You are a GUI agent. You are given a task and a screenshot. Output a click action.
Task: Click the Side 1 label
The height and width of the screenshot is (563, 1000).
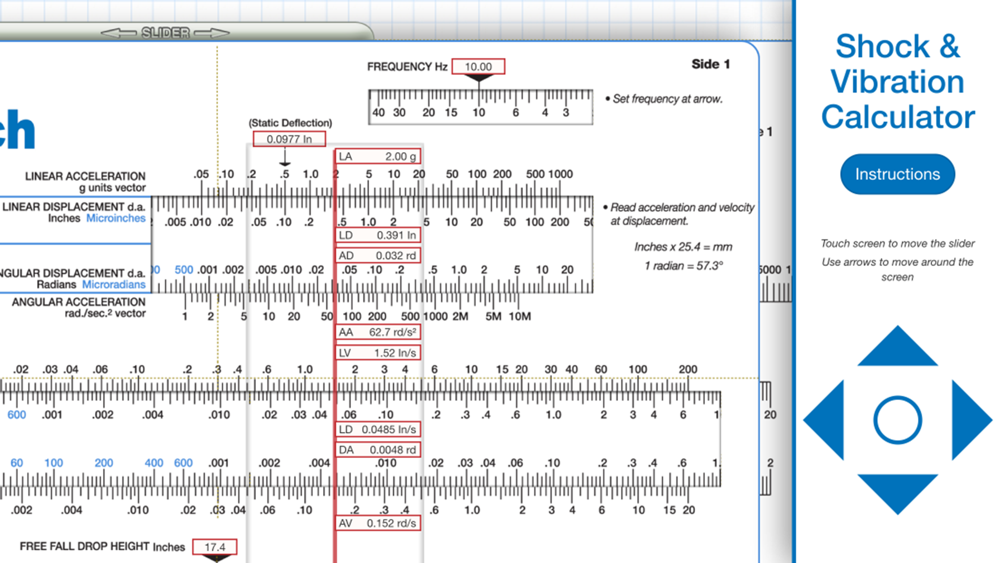coord(710,64)
